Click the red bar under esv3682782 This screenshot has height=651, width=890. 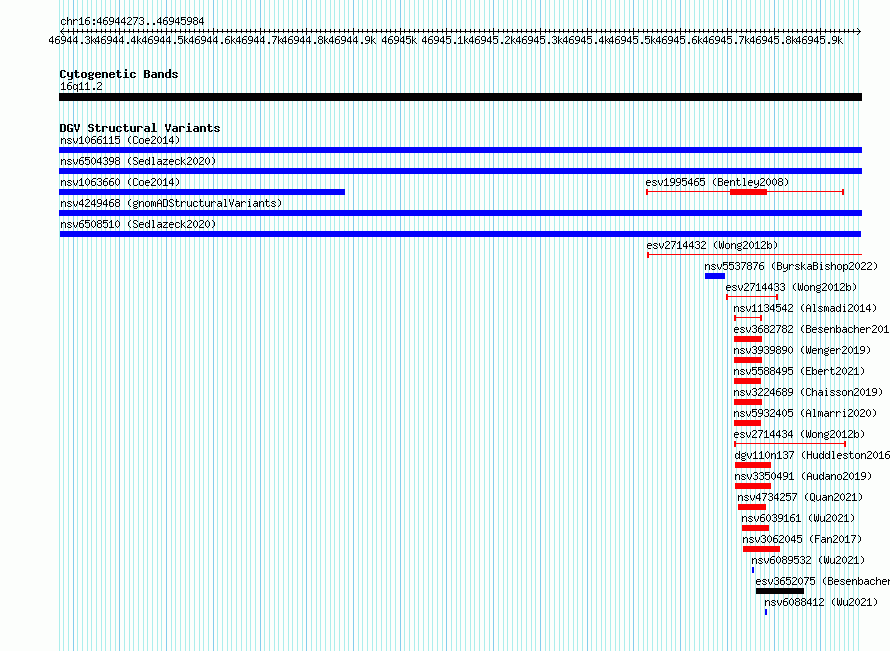tap(748, 339)
